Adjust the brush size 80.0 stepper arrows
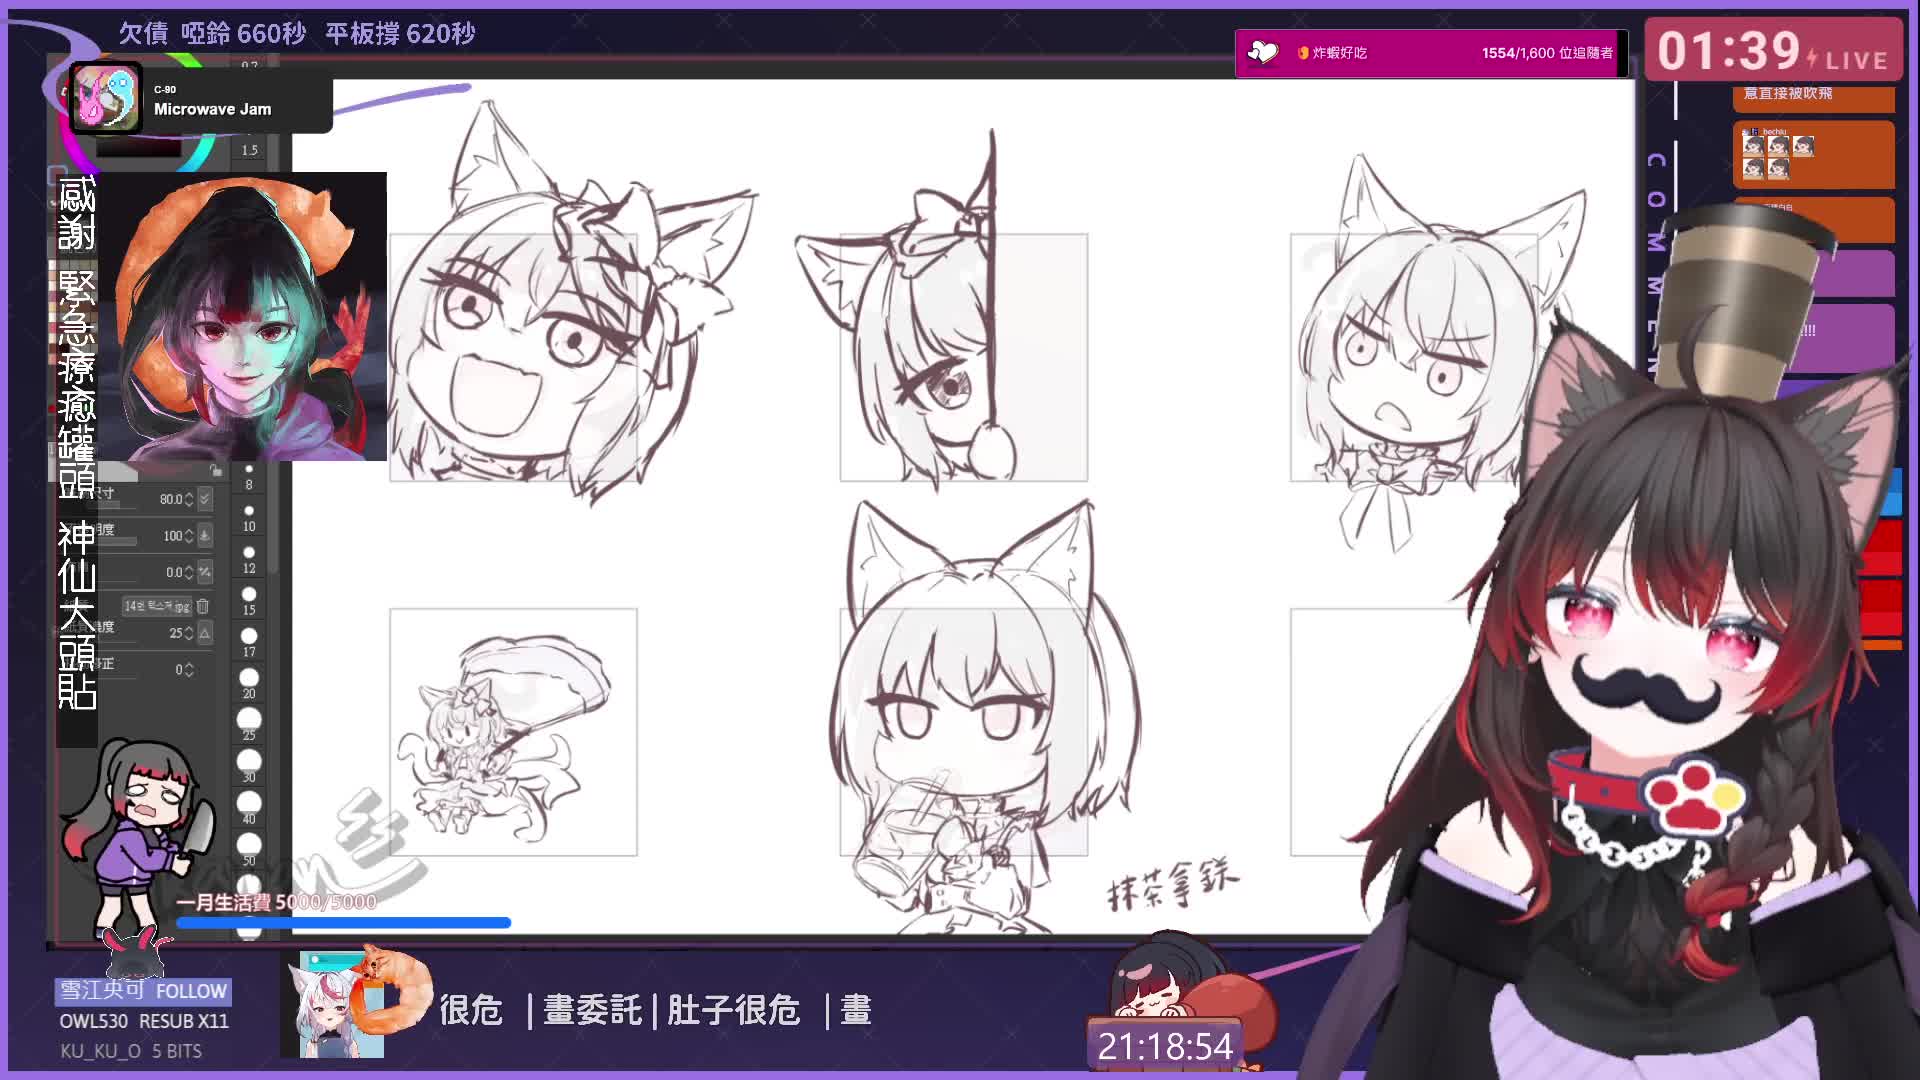Image resolution: width=1920 pixels, height=1080 pixels. point(189,498)
